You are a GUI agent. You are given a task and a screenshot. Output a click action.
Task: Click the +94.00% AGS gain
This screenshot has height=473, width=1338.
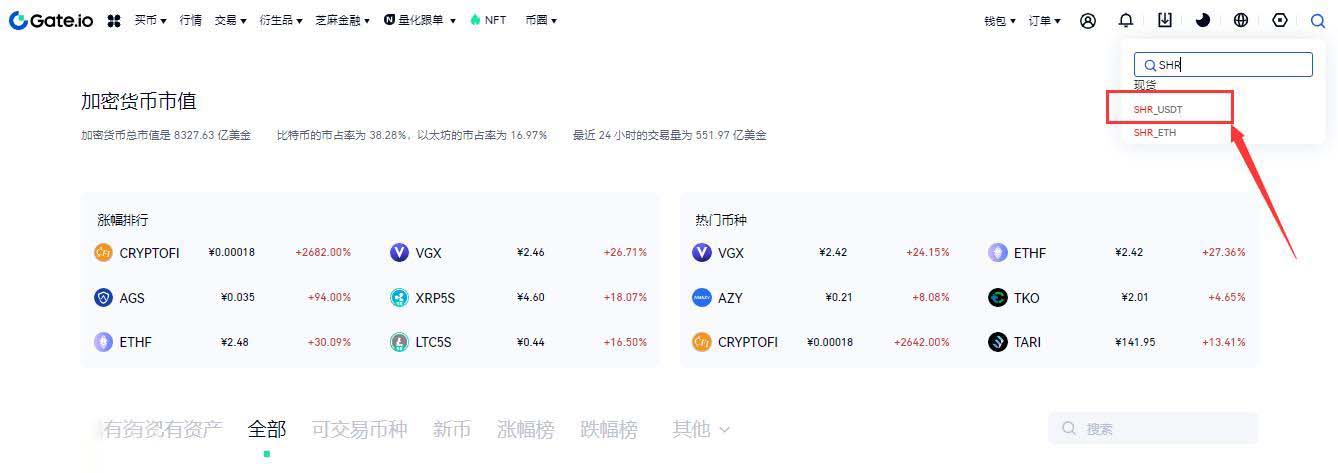click(x=329, y=297)
